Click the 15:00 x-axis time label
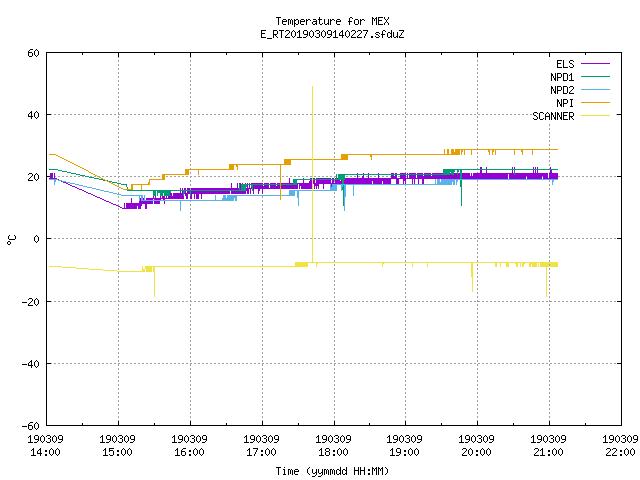 pos(118,452)
